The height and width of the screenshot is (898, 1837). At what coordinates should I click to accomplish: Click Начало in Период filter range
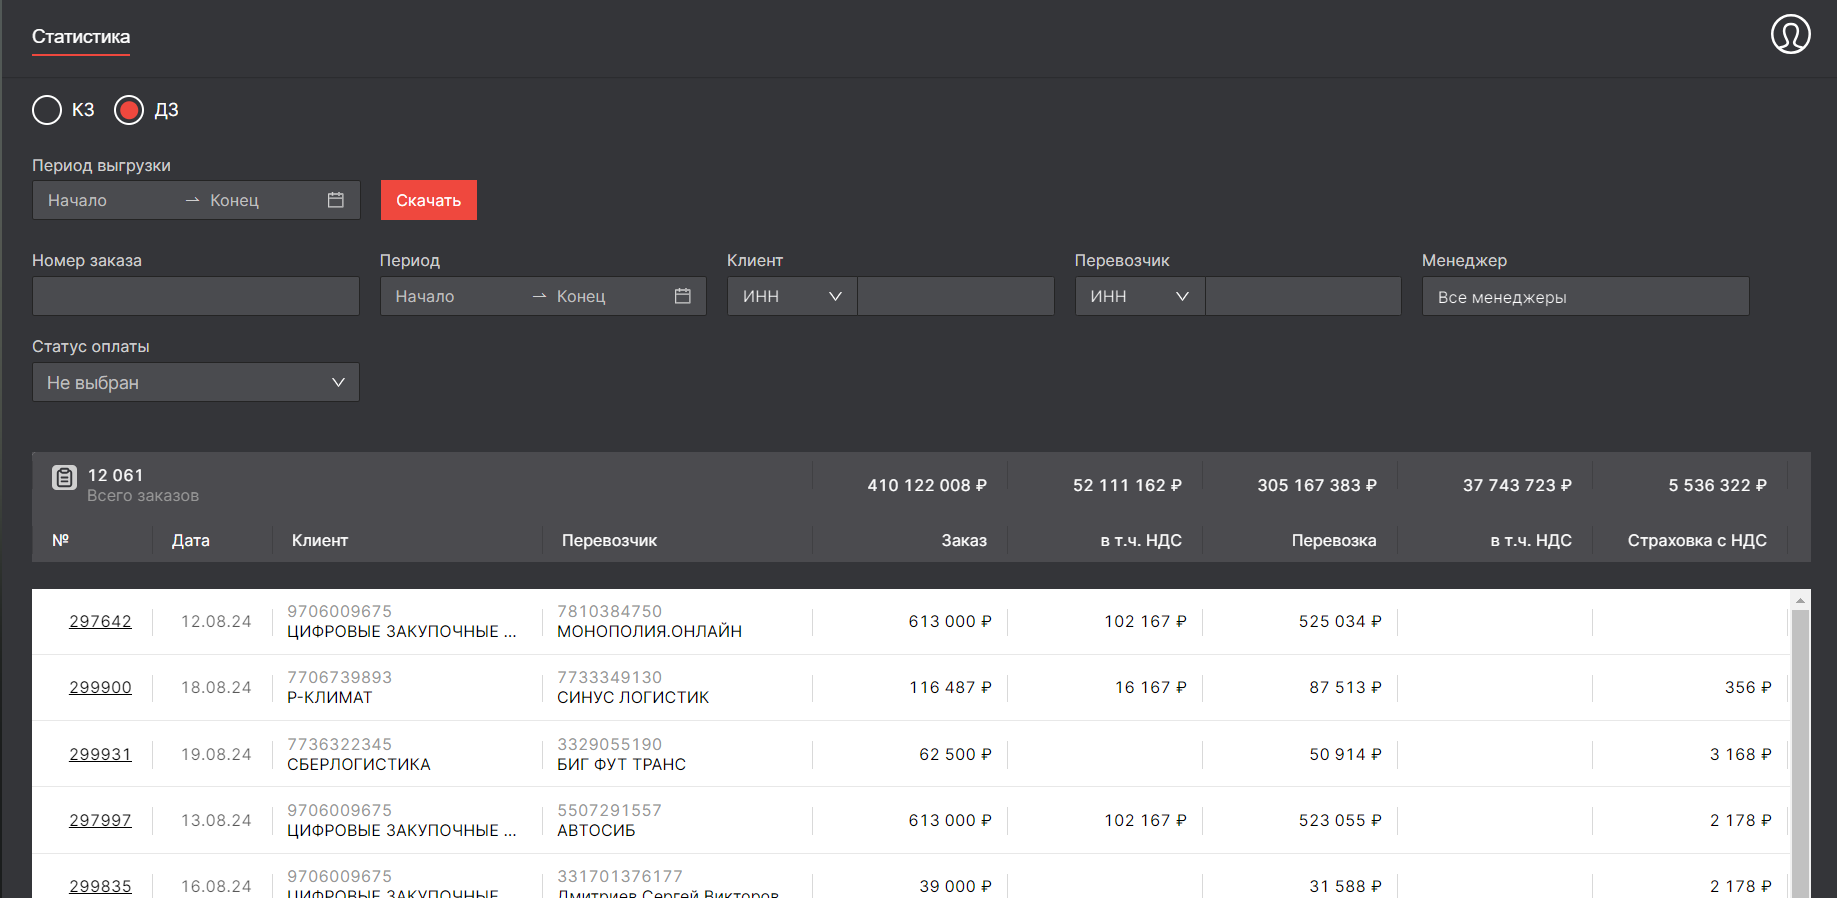[x=425, y=296]
